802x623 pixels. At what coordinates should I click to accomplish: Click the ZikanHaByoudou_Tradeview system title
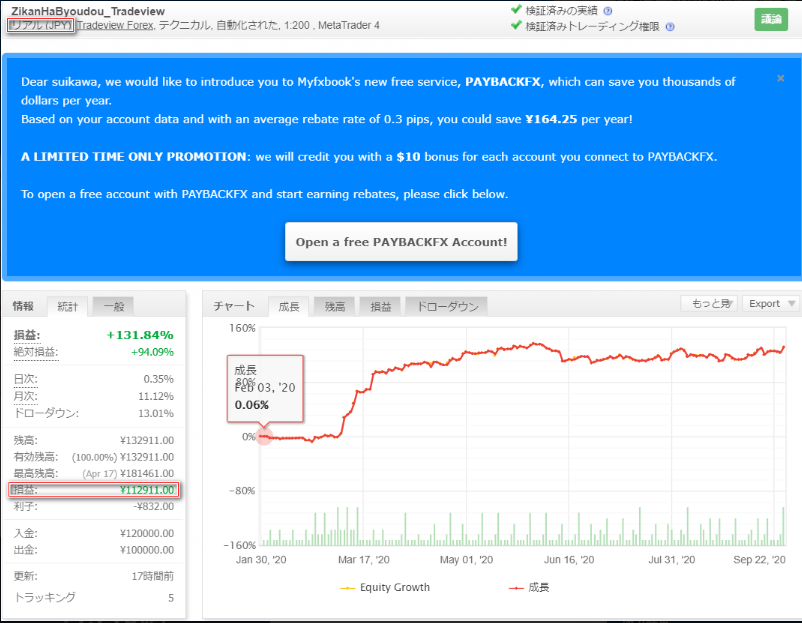click(x=88, y=11)
